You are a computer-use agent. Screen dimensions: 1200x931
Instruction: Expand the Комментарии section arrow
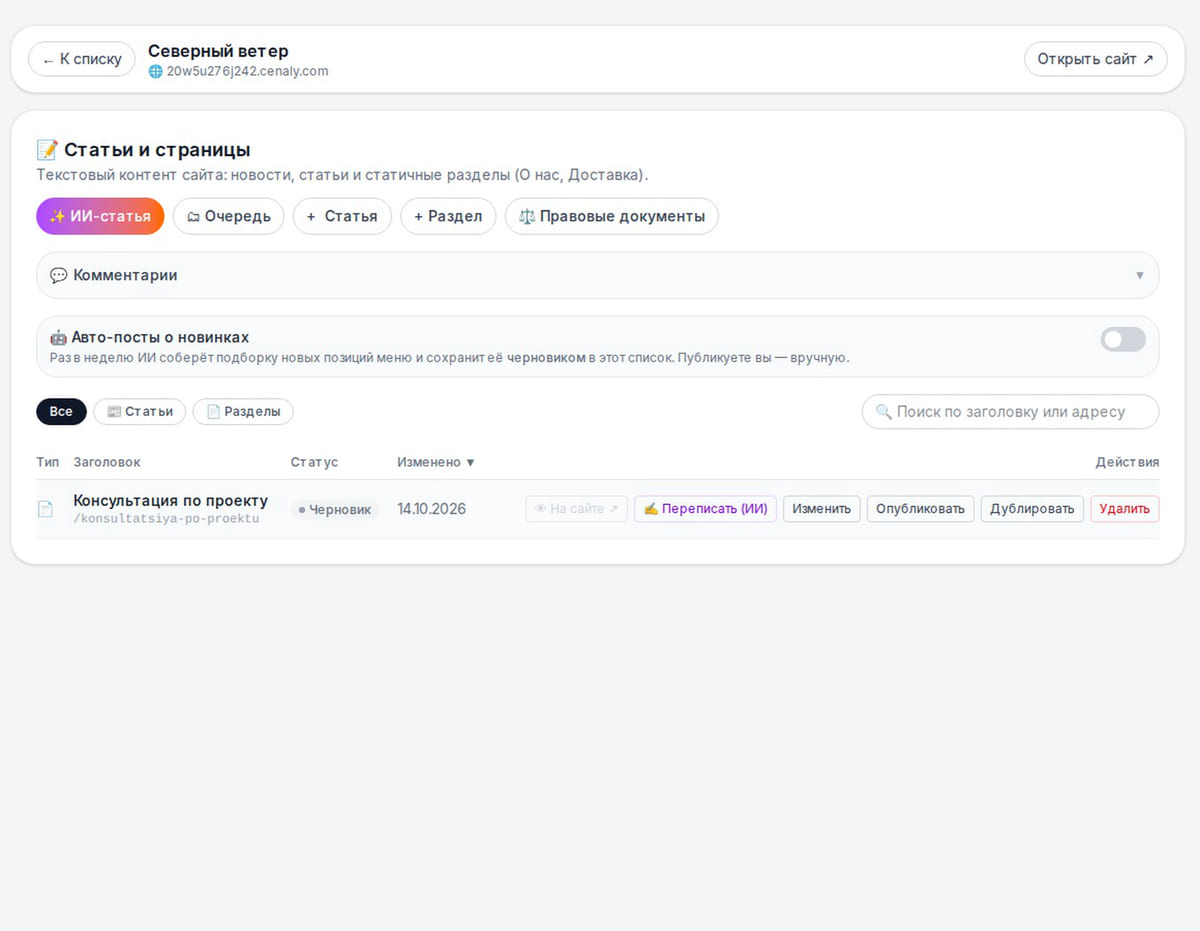click(x=1140, y=275)
